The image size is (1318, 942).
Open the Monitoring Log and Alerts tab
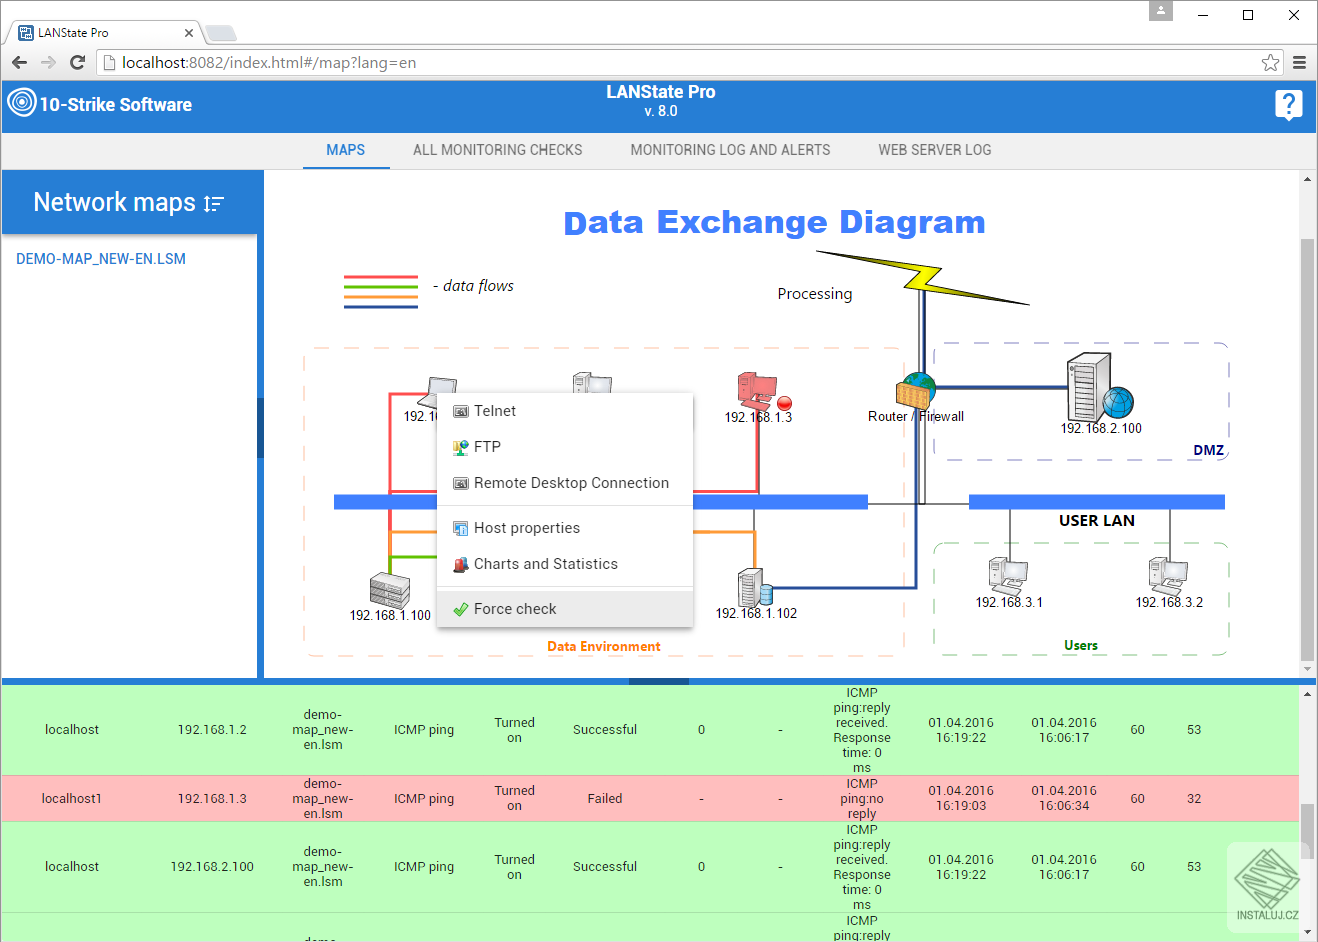coord(730,150)
